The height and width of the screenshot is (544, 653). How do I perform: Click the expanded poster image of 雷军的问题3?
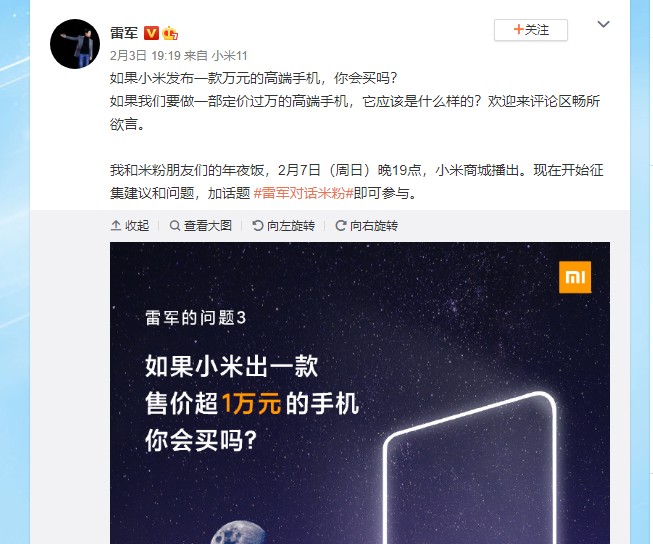[360, 393]
